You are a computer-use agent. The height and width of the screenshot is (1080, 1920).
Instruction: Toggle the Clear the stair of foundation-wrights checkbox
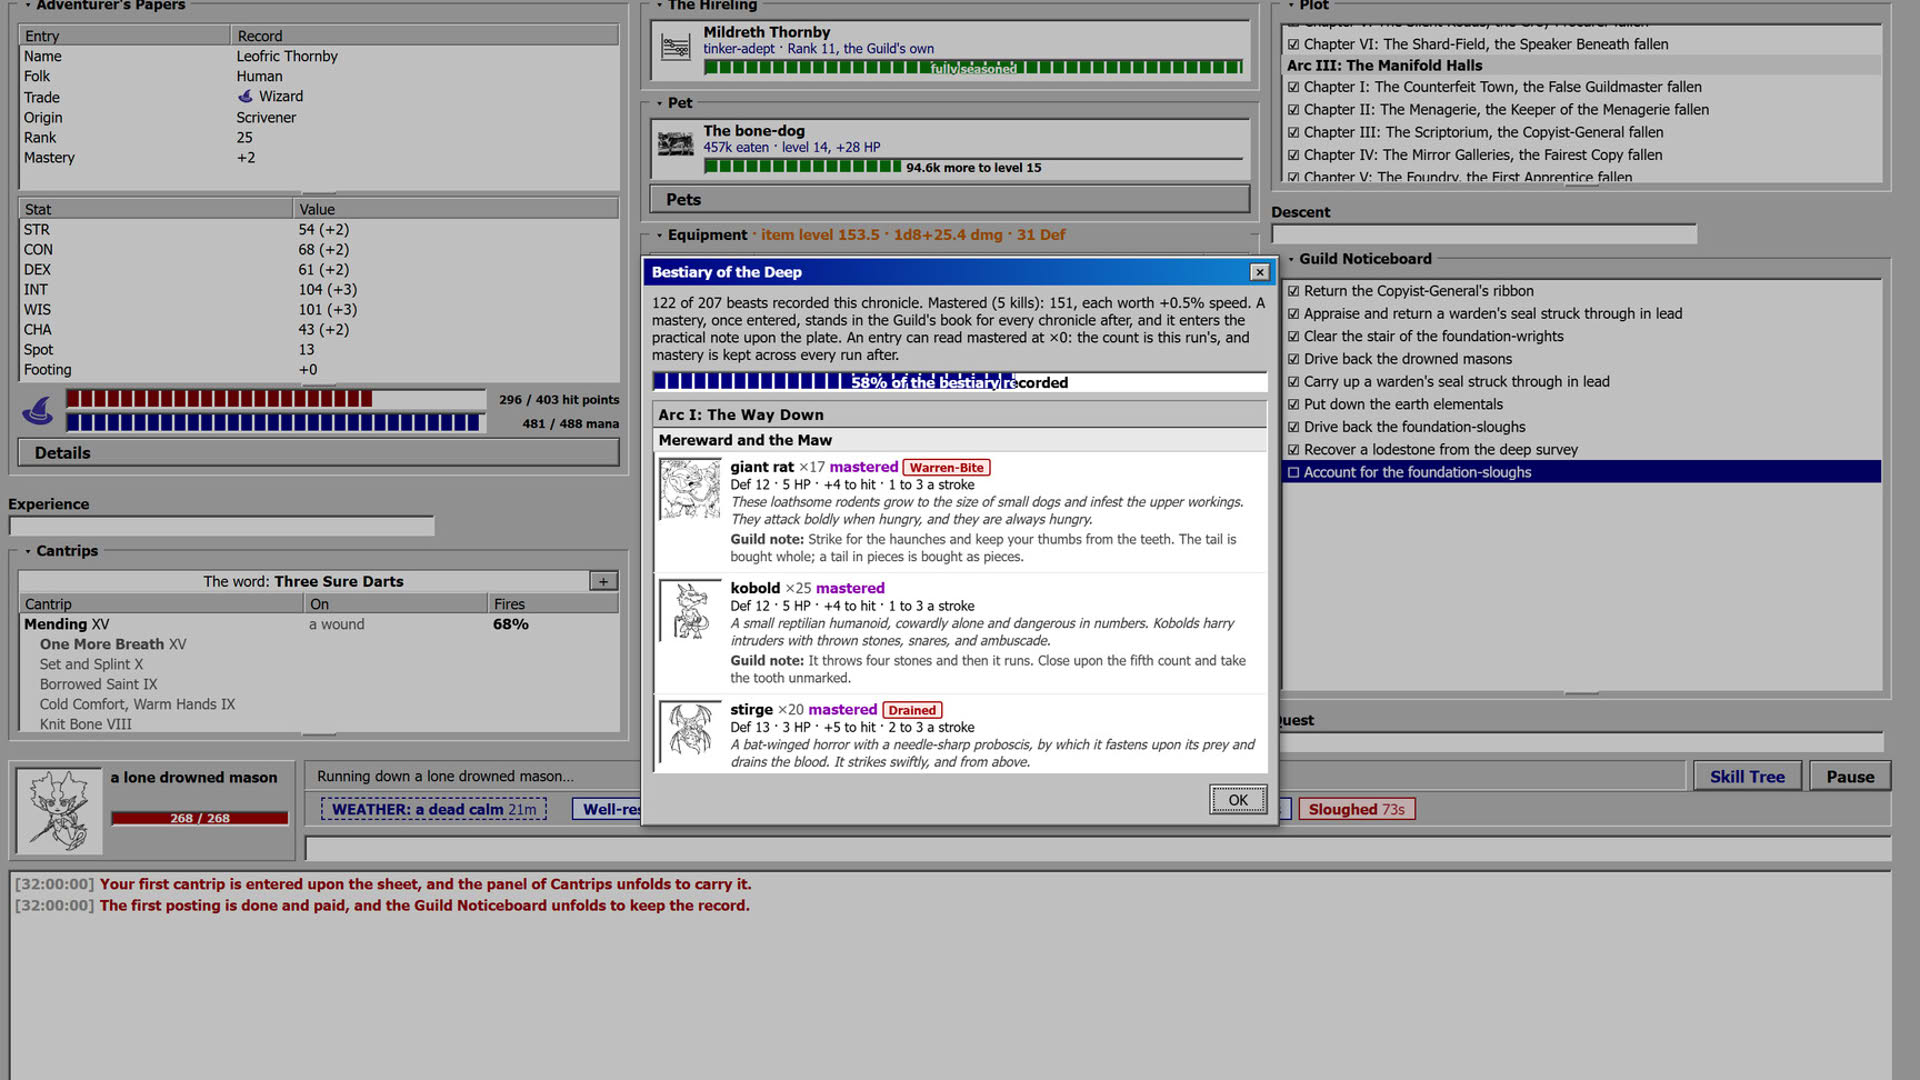tap(1293, 336)
